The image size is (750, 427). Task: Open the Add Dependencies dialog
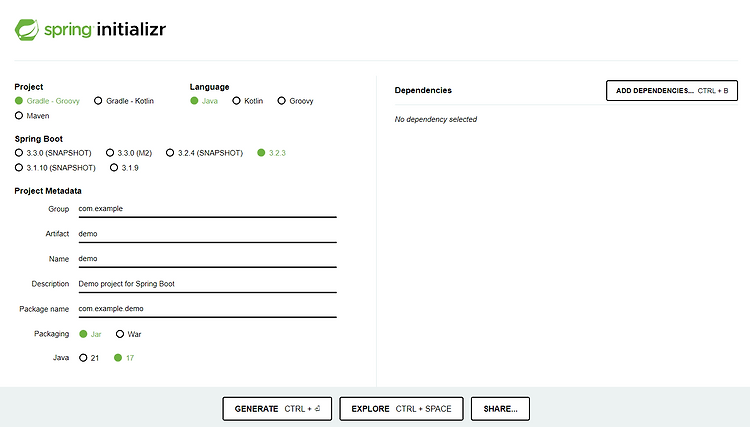pos(672,90)
